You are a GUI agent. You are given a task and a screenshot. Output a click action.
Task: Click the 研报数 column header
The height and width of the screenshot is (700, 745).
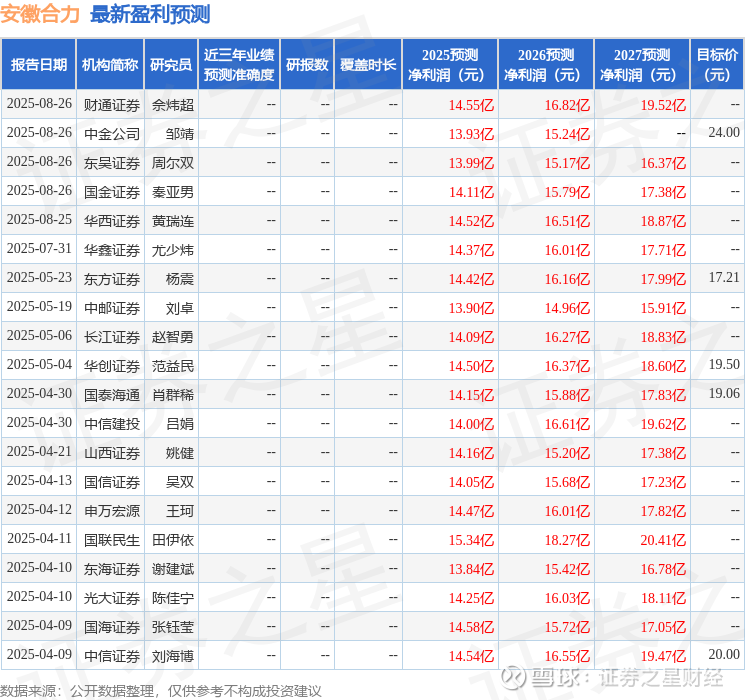[307, 65]
